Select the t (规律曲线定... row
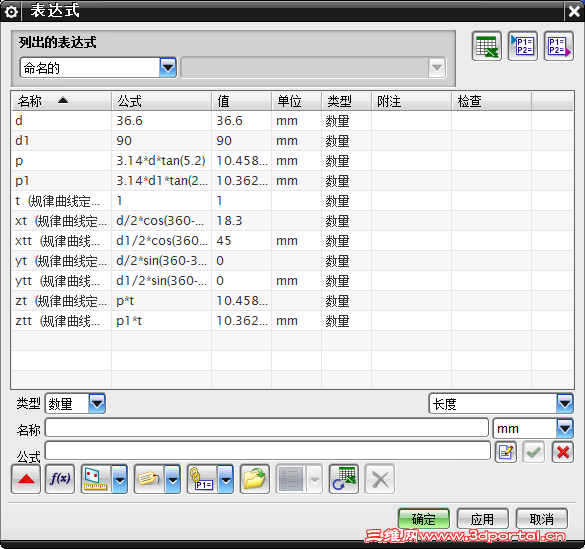The width and height of the screenshot is (585, 549). pyautogui.click(x=292, y=201)
